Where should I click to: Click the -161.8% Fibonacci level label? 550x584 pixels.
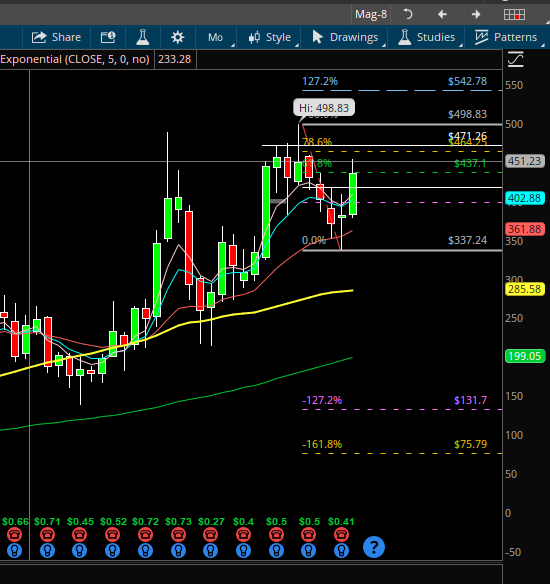tap(322, 444)
